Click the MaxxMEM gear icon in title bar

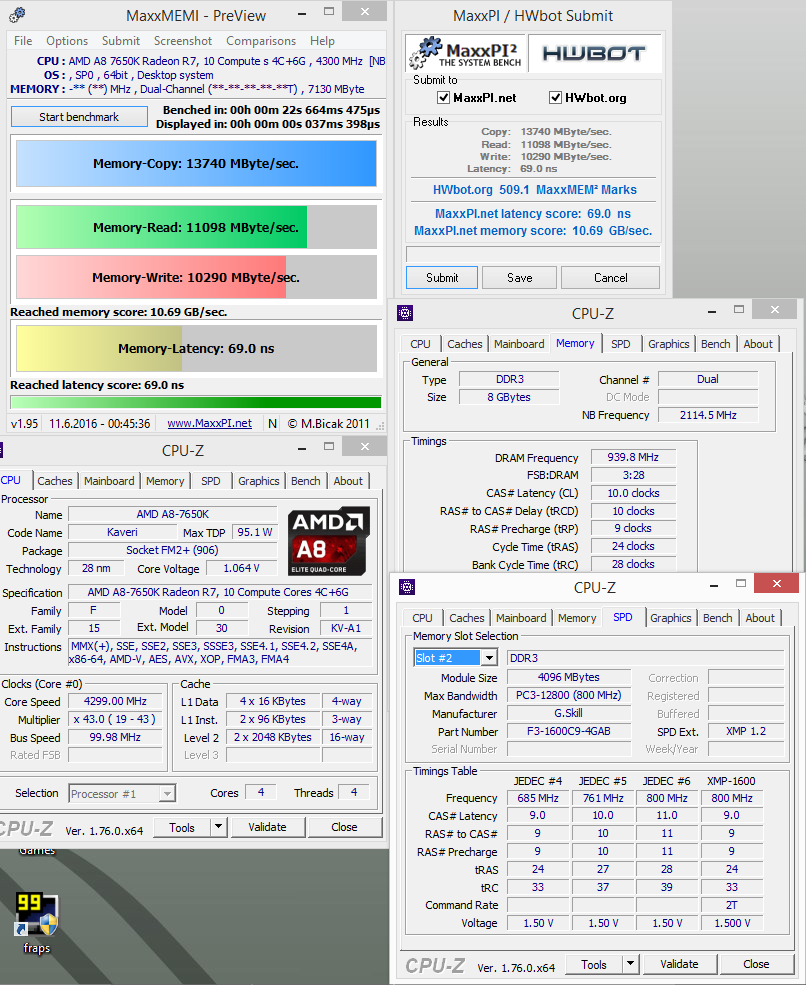point(18,14)
